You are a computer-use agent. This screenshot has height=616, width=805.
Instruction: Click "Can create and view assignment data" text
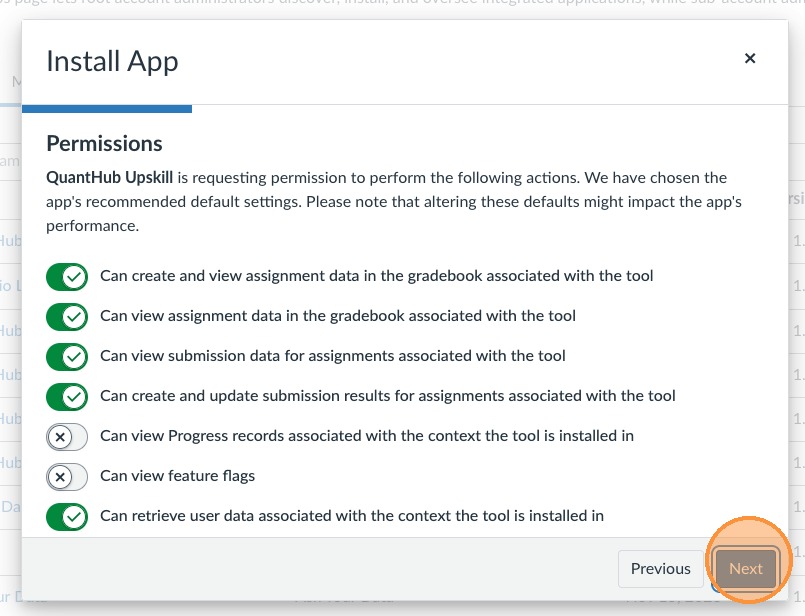tap(376, 276)
